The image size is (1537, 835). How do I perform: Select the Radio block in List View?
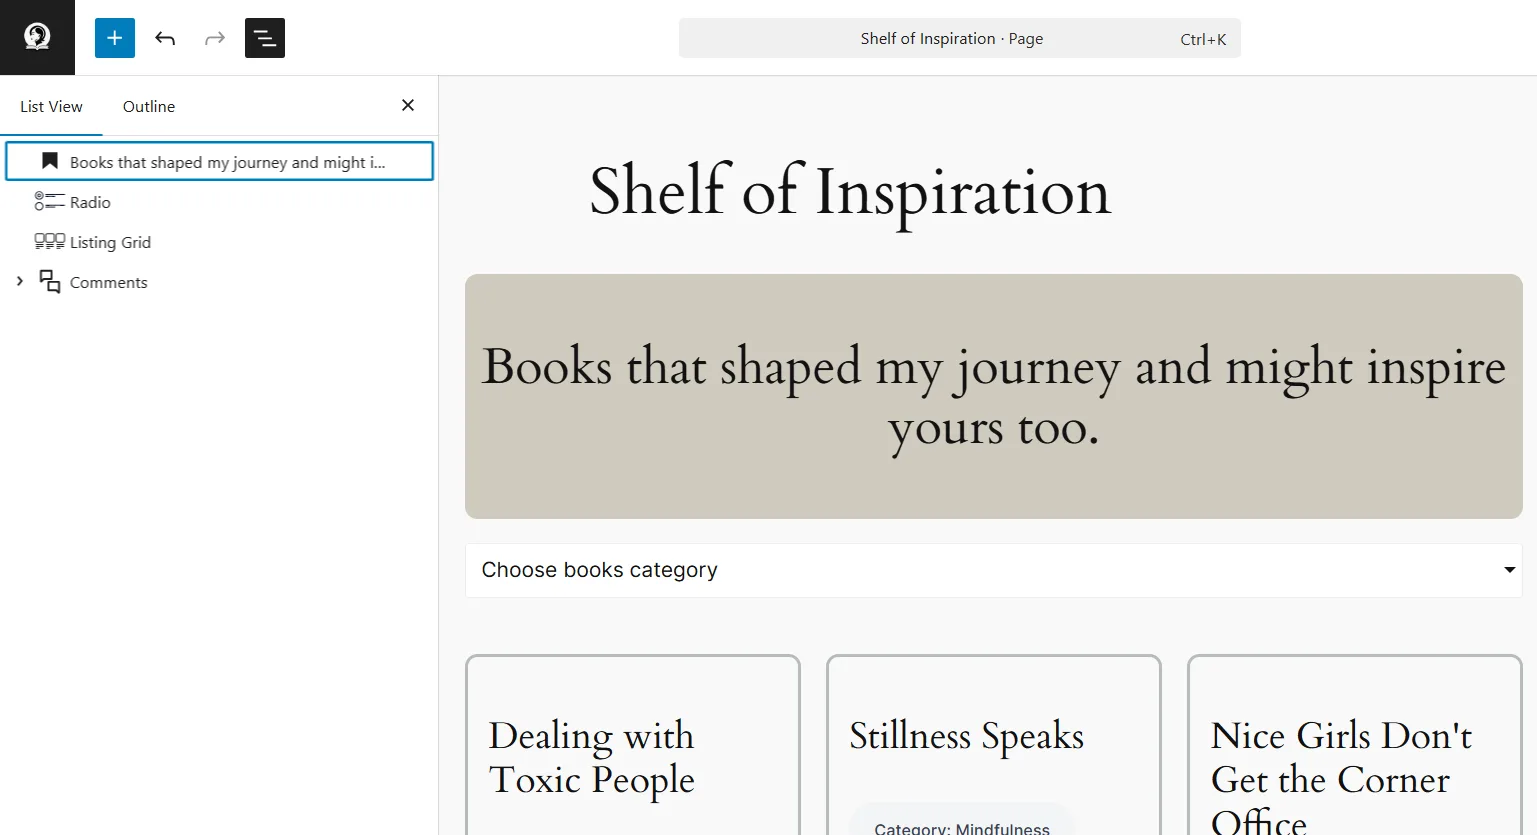[x=89, y=201]
